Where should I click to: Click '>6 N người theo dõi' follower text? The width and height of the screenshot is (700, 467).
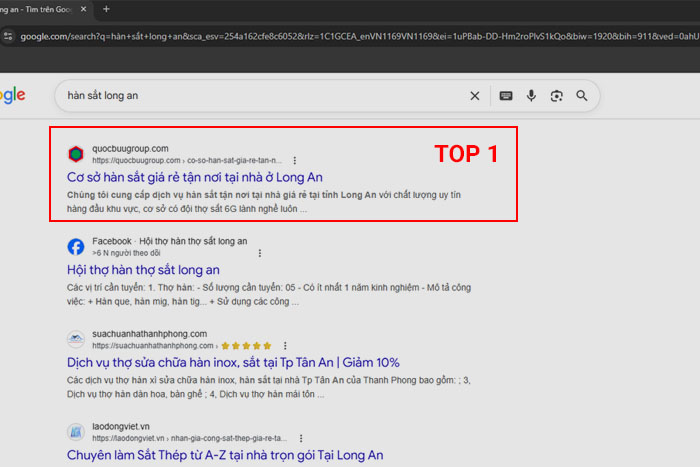coord(126,253)
